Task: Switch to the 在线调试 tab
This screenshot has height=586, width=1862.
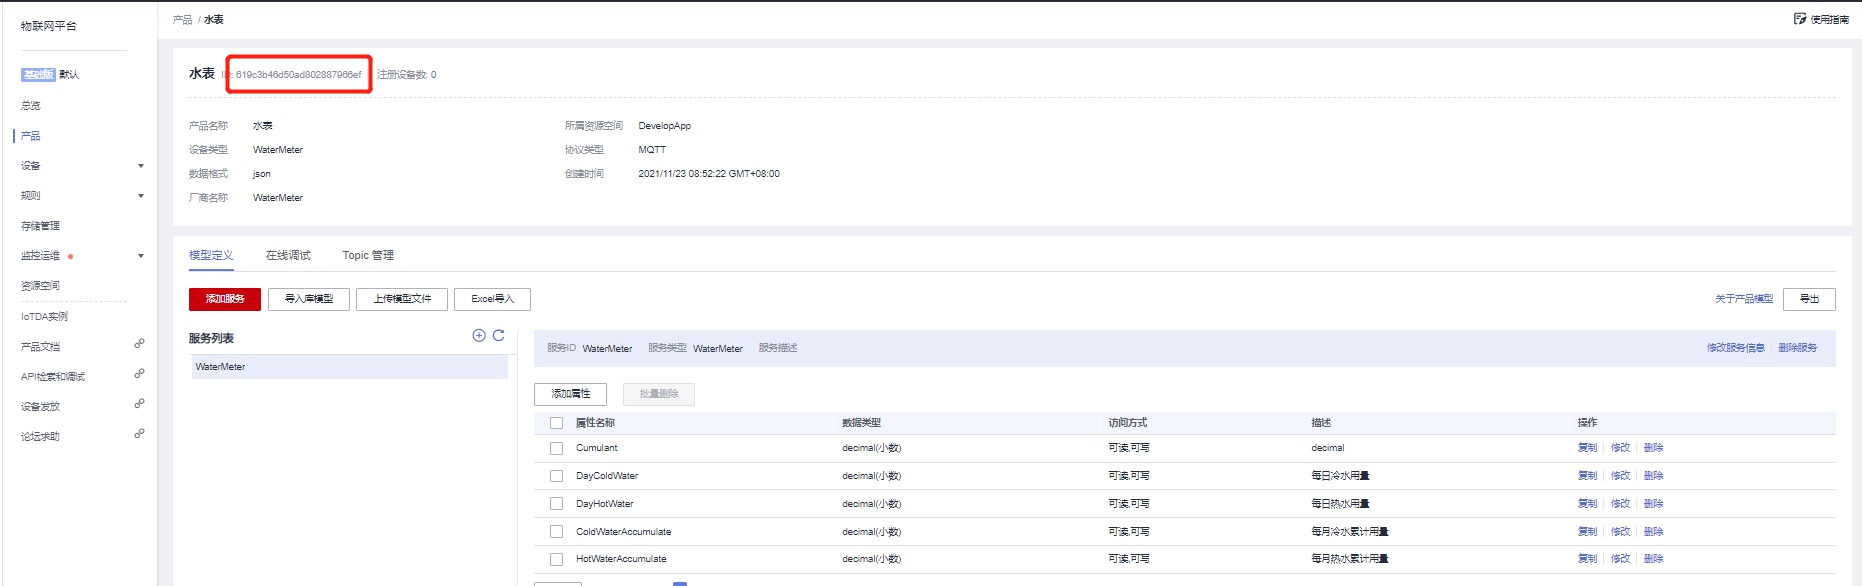Action: [288, 256]
